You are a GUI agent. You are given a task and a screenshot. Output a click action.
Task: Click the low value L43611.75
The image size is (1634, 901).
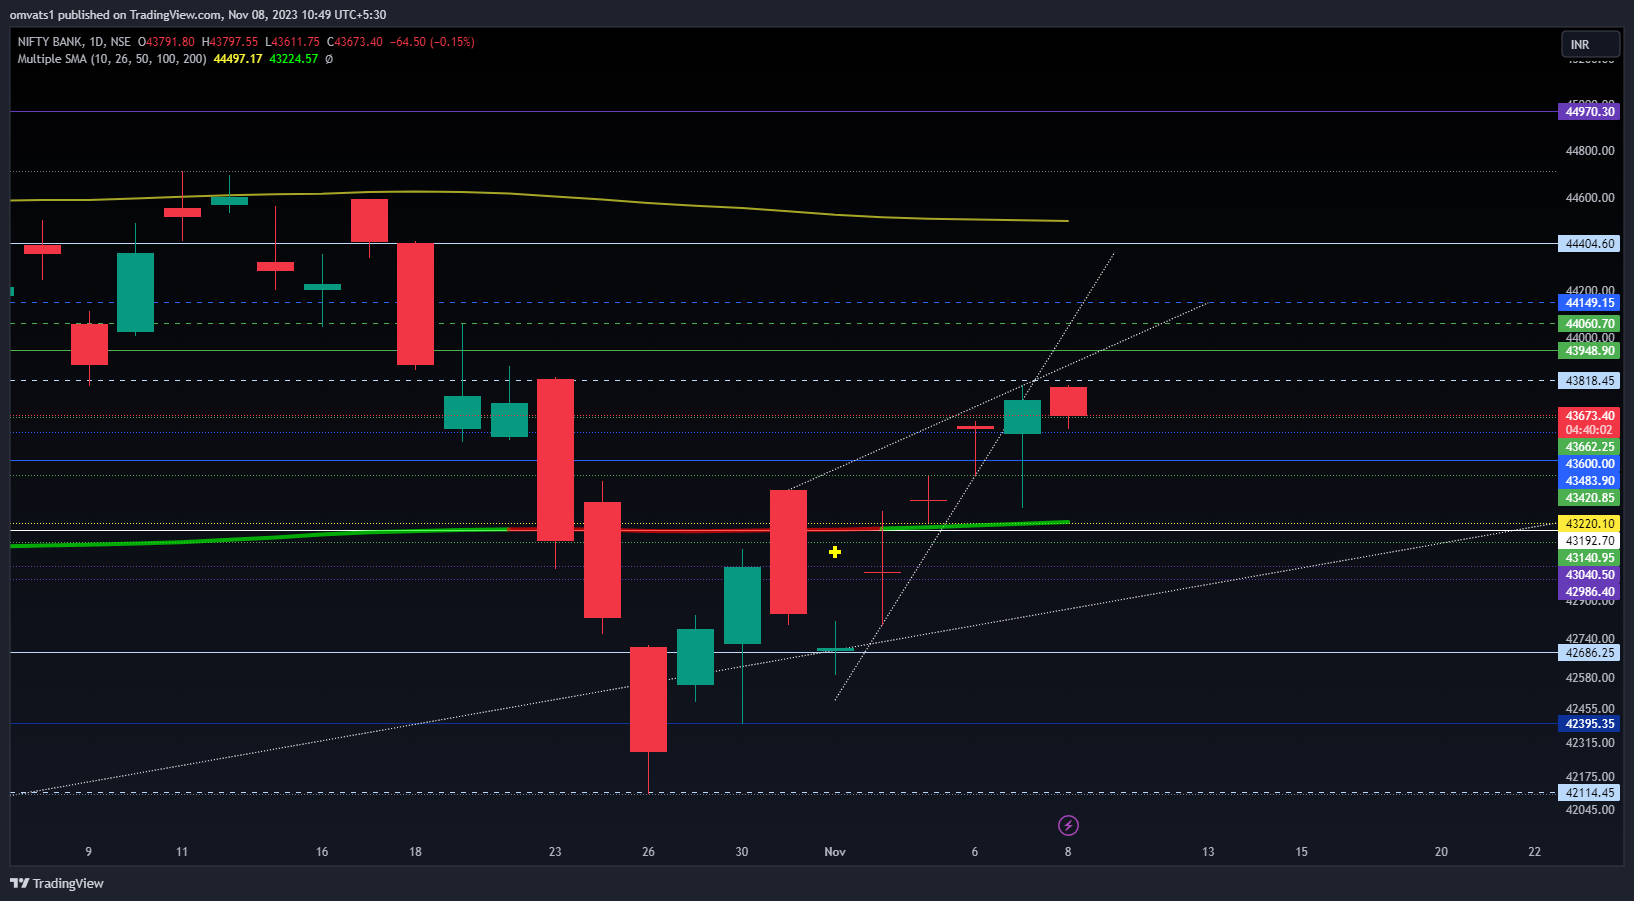(293, 42)
